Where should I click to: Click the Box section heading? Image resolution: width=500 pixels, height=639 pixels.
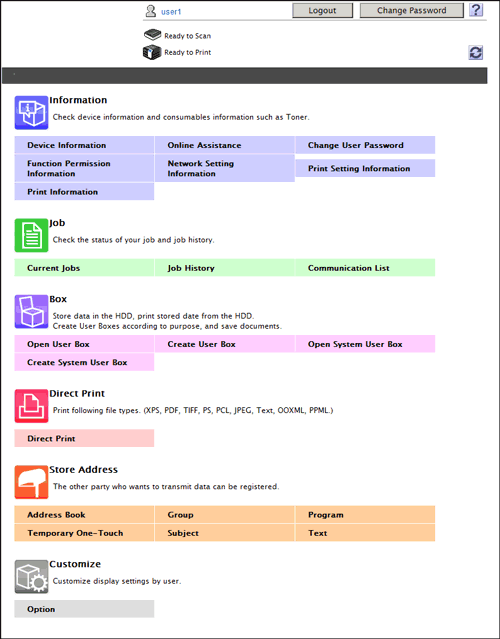click(x=58, y=299)
